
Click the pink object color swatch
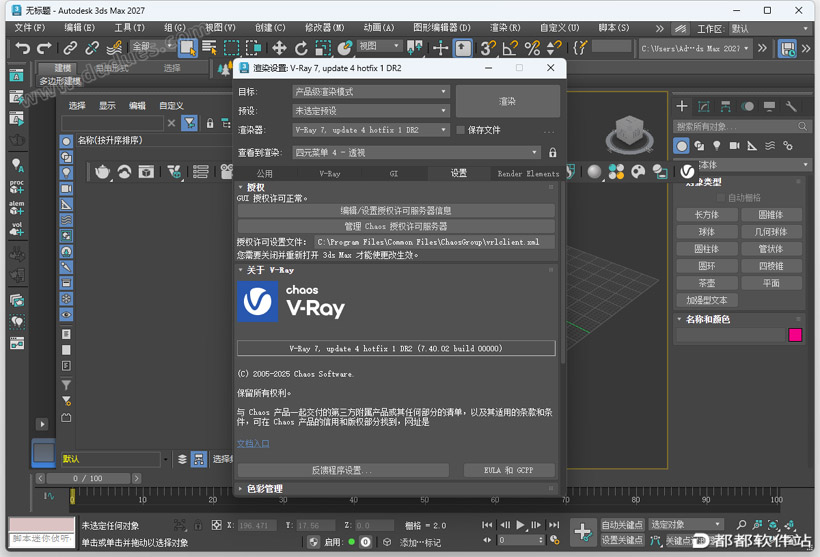pyautogui.click(x=795, y=335)
